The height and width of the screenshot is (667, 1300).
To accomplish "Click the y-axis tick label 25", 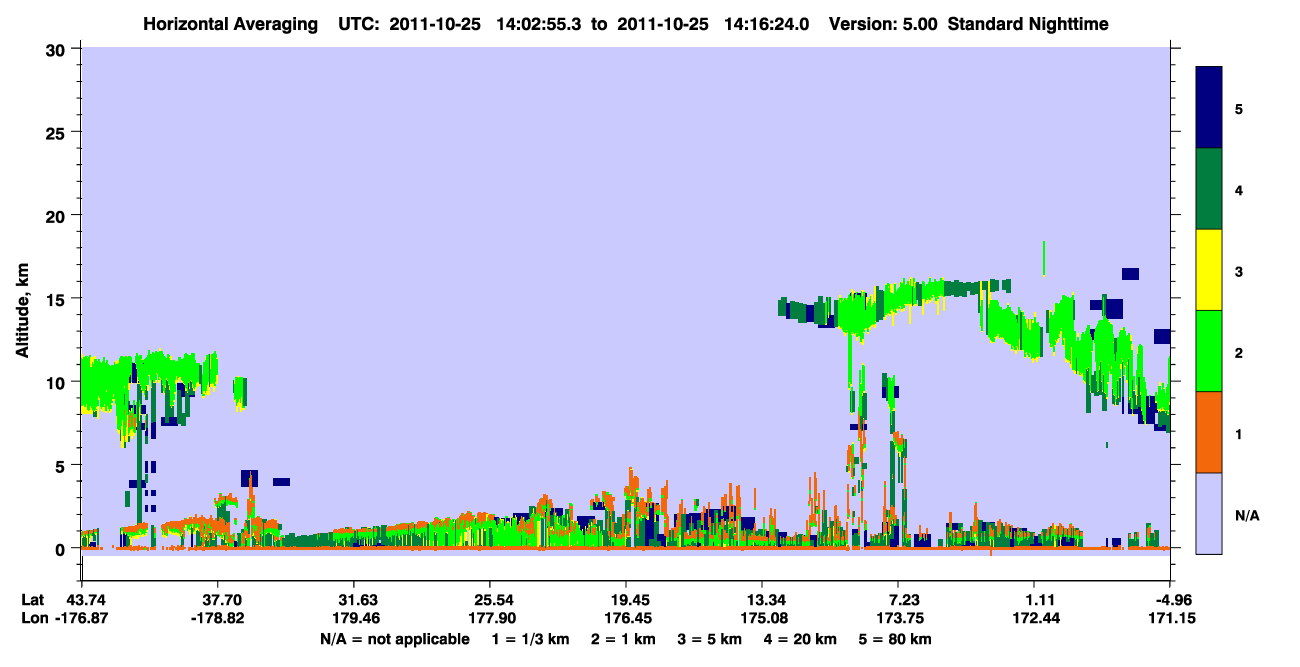I will point(57,132).
